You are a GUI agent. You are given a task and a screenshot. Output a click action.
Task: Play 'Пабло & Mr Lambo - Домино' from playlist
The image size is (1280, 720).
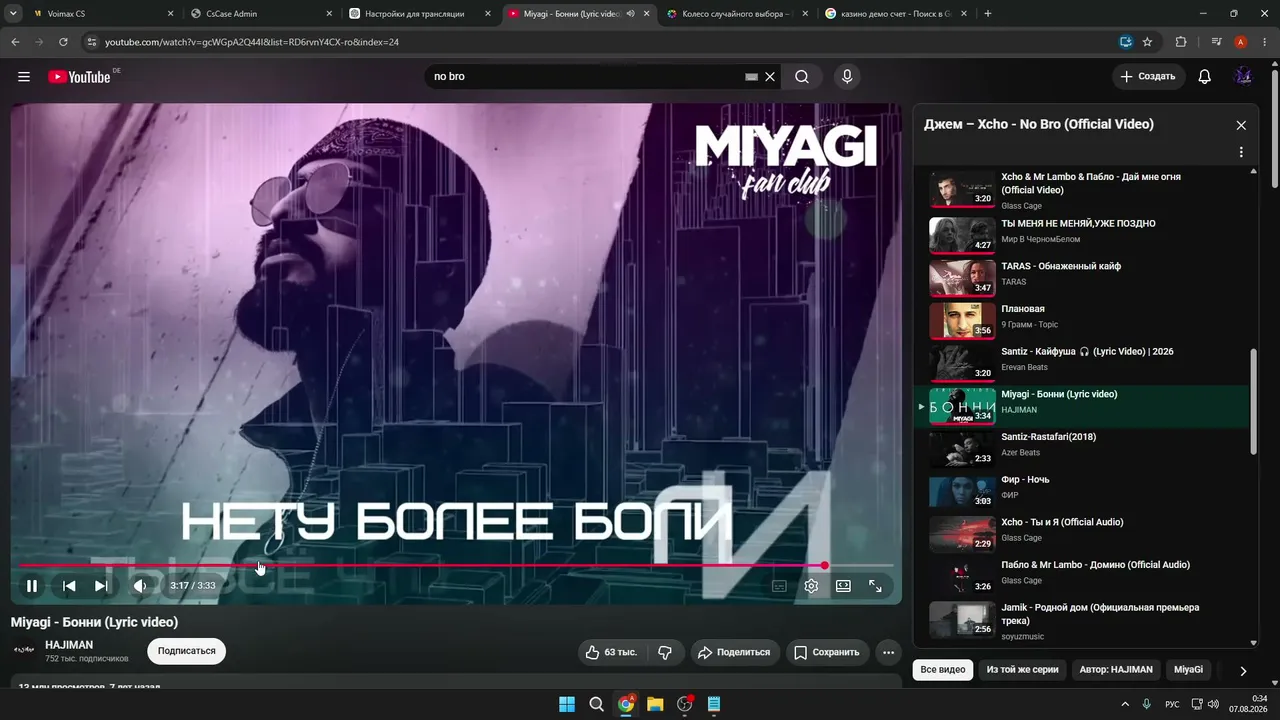pyautogui.click(x=1084, y=575)
